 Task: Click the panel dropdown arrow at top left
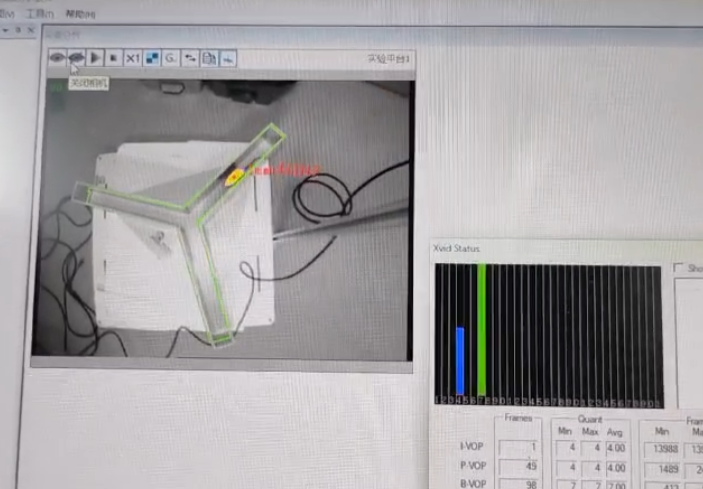pyautogui.click(x=5, y=32)
